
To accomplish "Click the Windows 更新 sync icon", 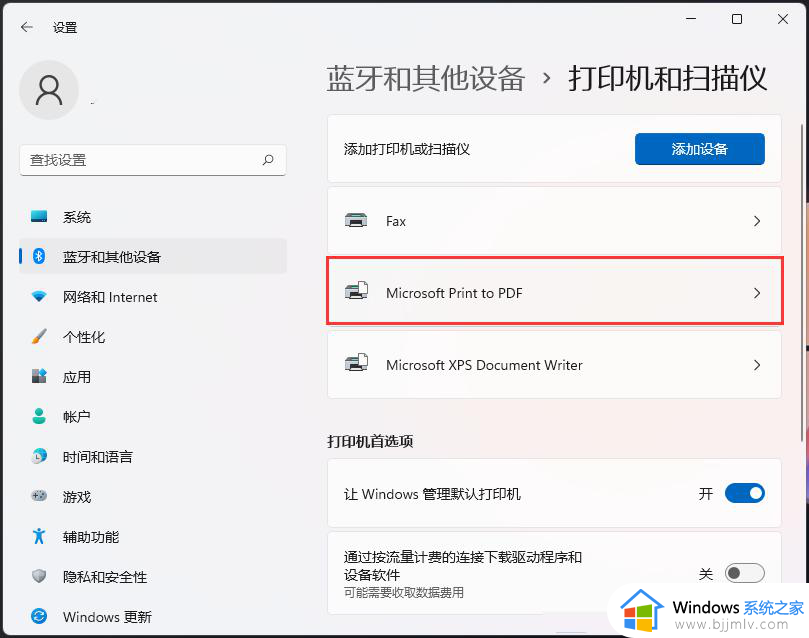I will 39,616.
